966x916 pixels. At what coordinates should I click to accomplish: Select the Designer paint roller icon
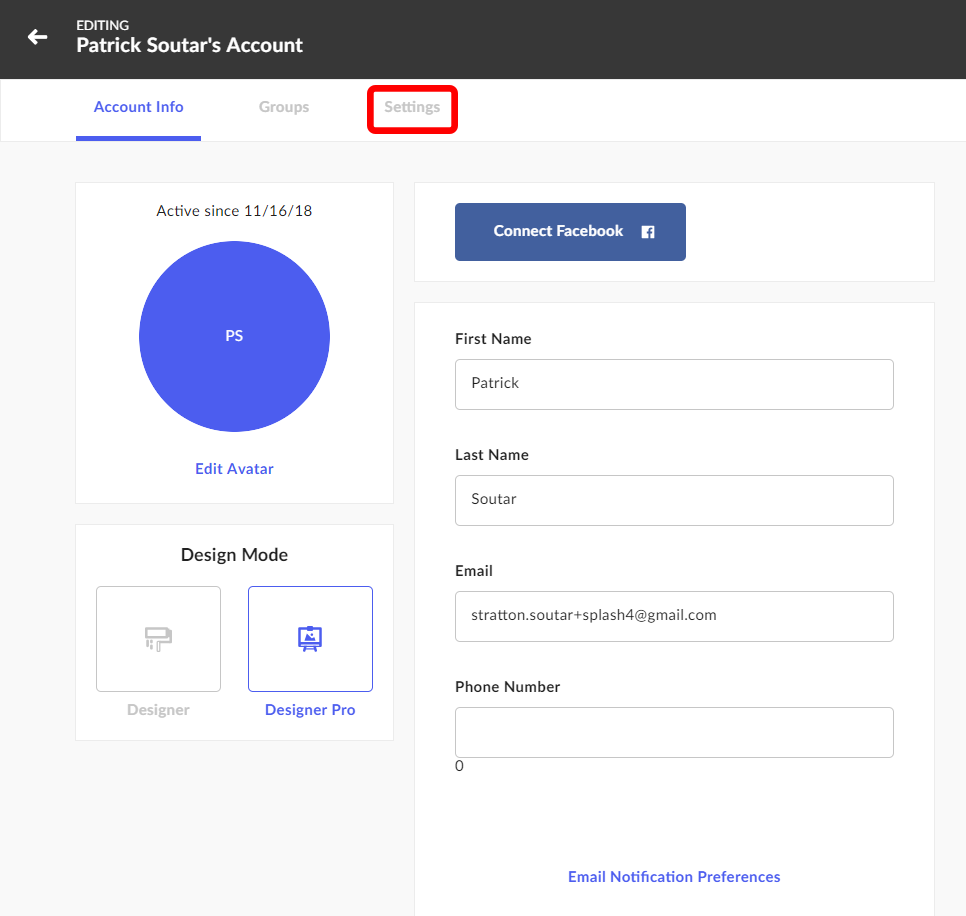pyautogui.click(x=158, y=639)
